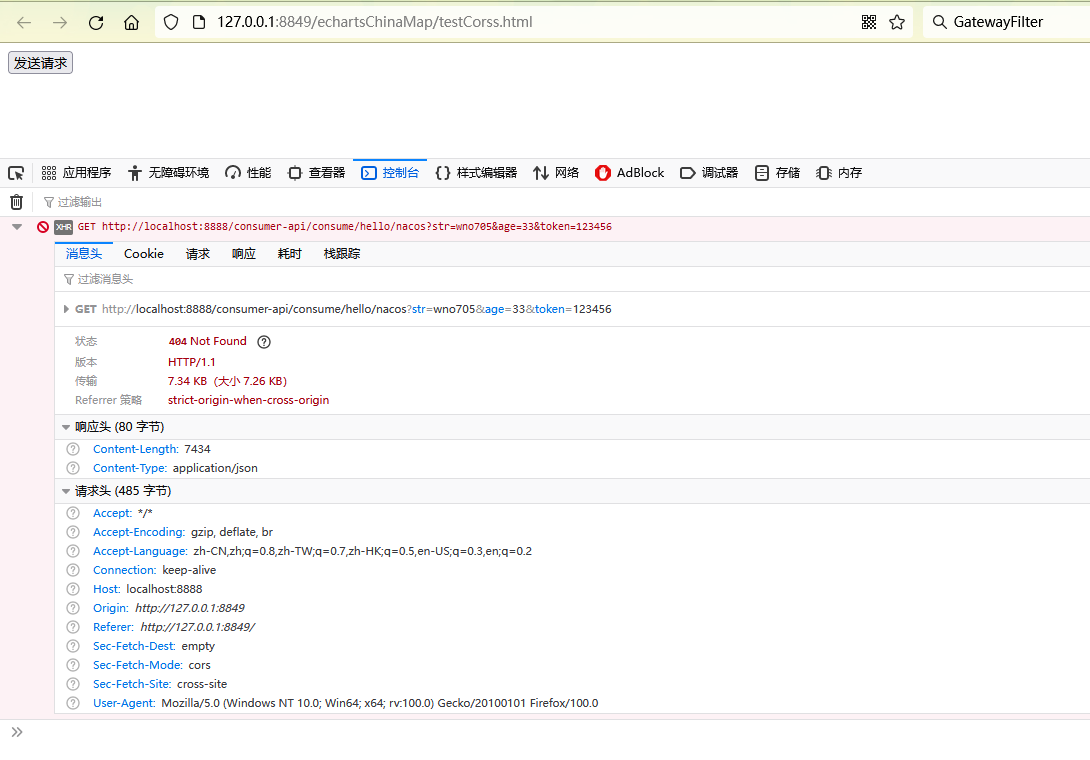The height and width of the screenshot is (760, 1090).
Task: Clear console output with trash icon
Action: click(x=16, y=202)
